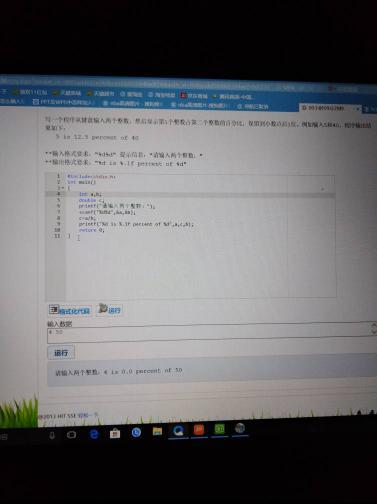
Task: Open the globe icon on the taskbar
Action: [x=240, y=428]
